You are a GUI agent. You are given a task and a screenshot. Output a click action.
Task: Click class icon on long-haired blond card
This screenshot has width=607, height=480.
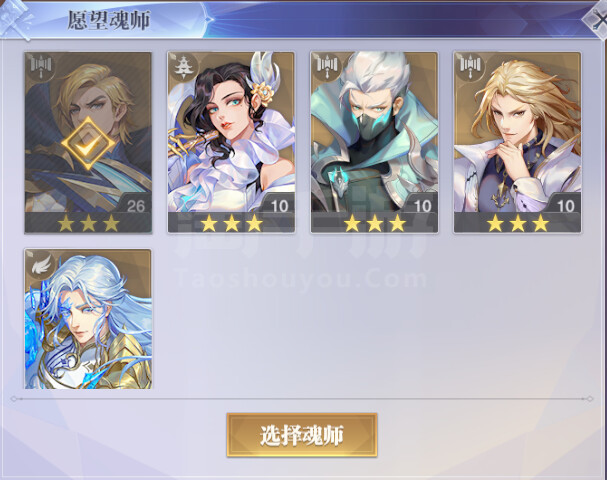click(x=470, y=66)
